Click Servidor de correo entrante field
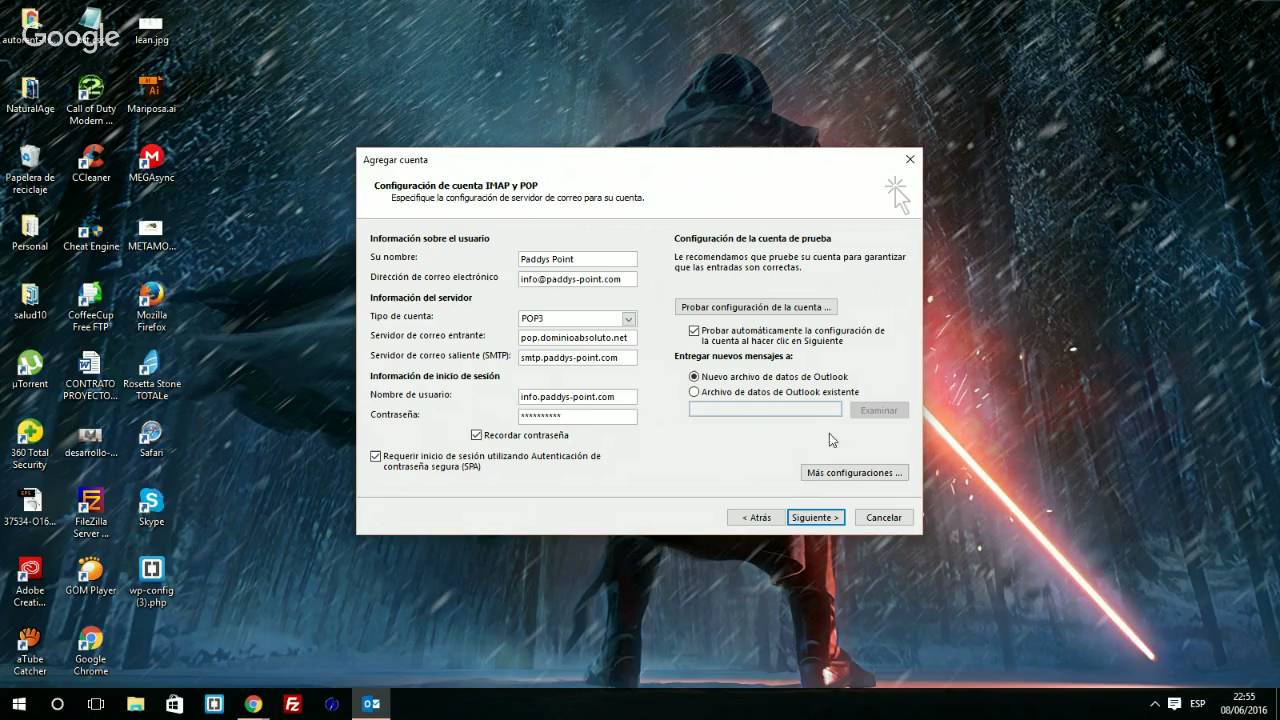The width and height of the screenshot is (1280, 720). 577,338
